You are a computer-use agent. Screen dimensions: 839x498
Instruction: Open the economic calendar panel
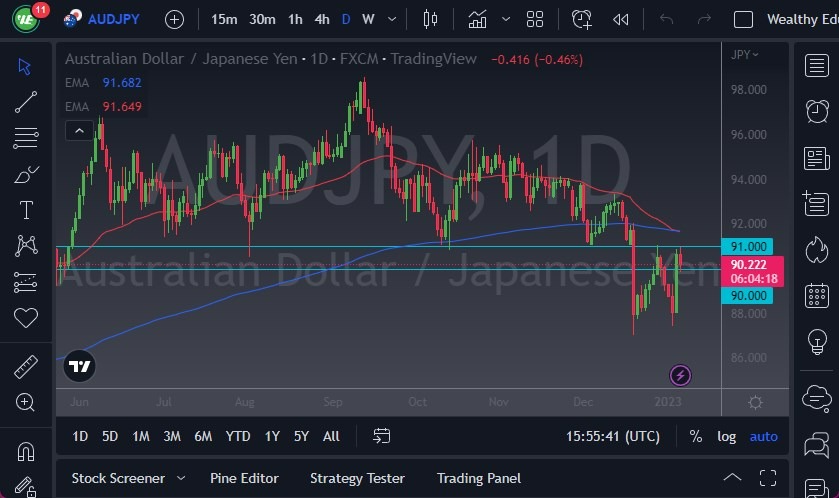[817, 295]
